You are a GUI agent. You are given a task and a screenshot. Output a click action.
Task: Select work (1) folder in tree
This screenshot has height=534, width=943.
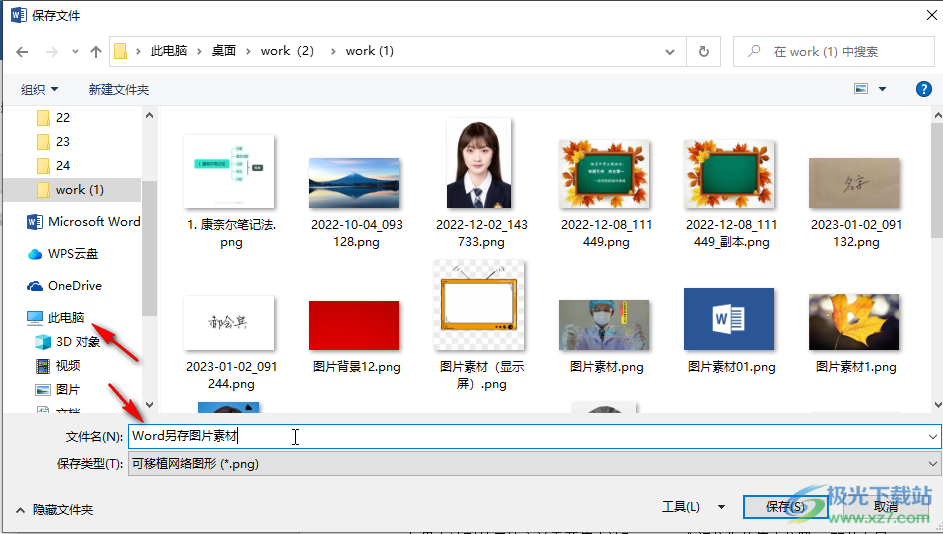click(72, 190)
